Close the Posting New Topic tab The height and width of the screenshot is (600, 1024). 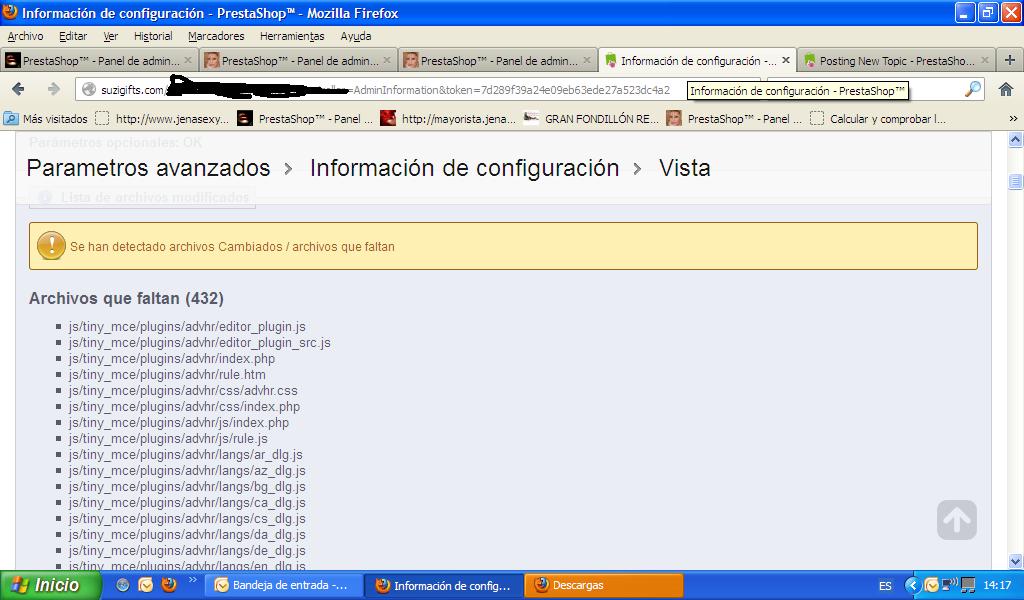985,60
